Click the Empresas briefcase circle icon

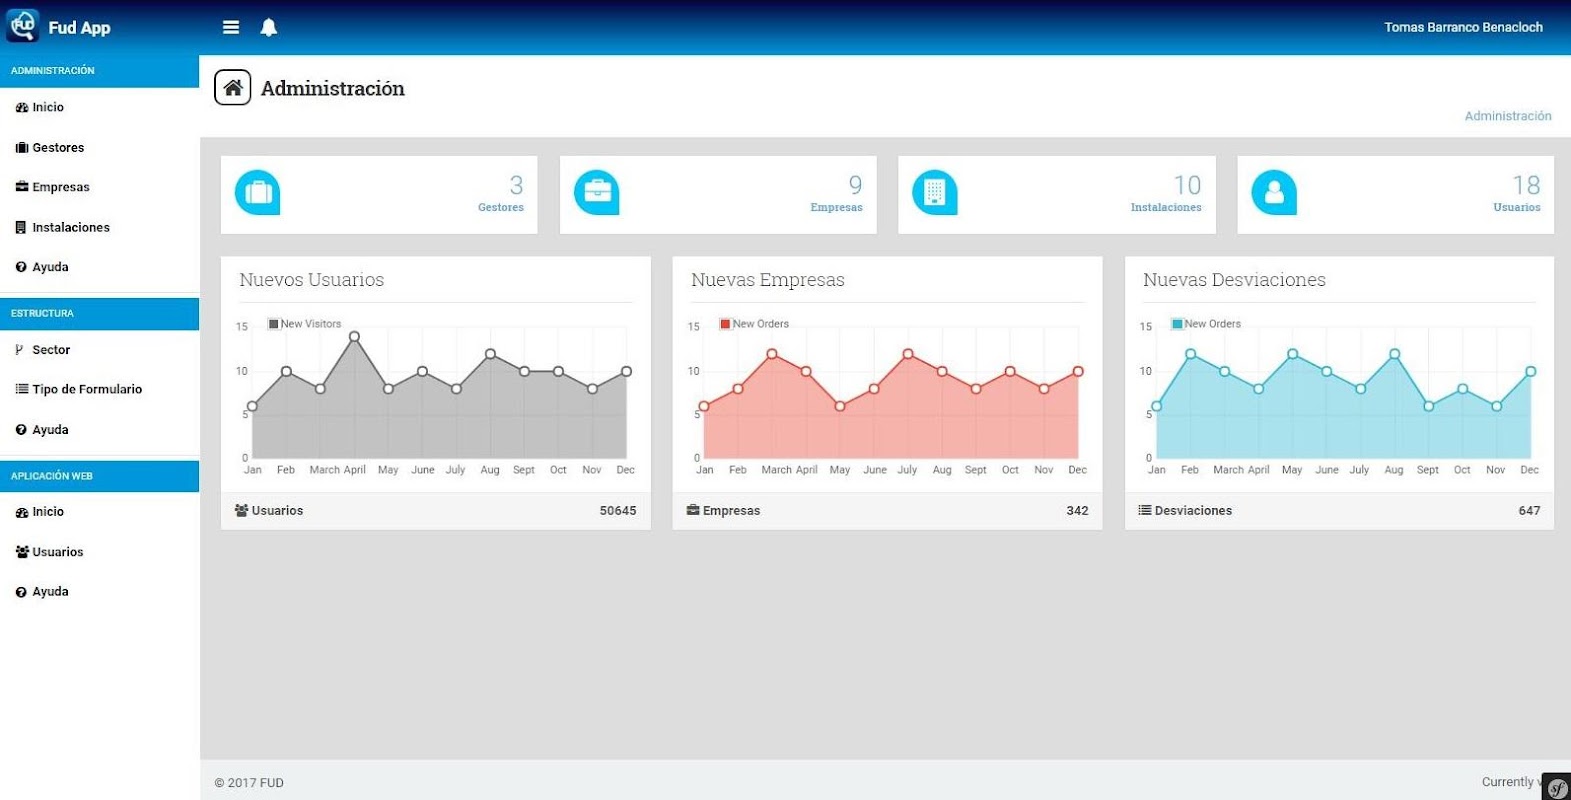tap(597, 192)
